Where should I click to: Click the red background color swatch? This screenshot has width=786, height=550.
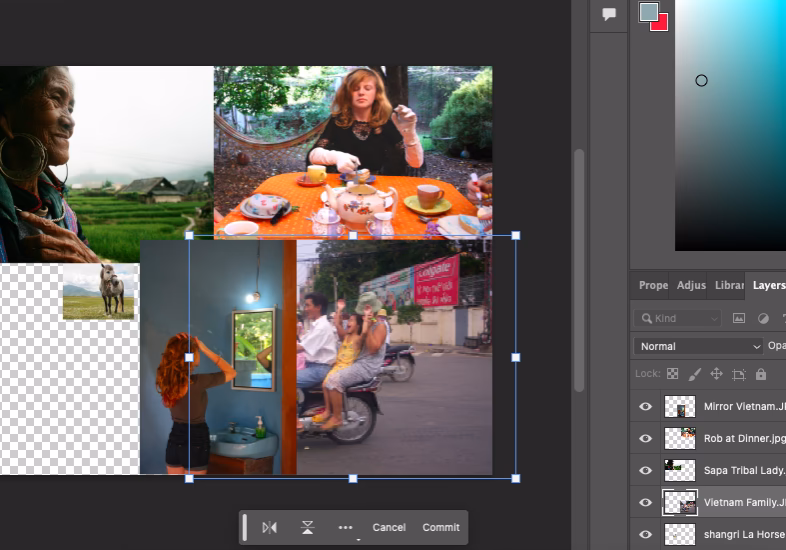point(663,25)
